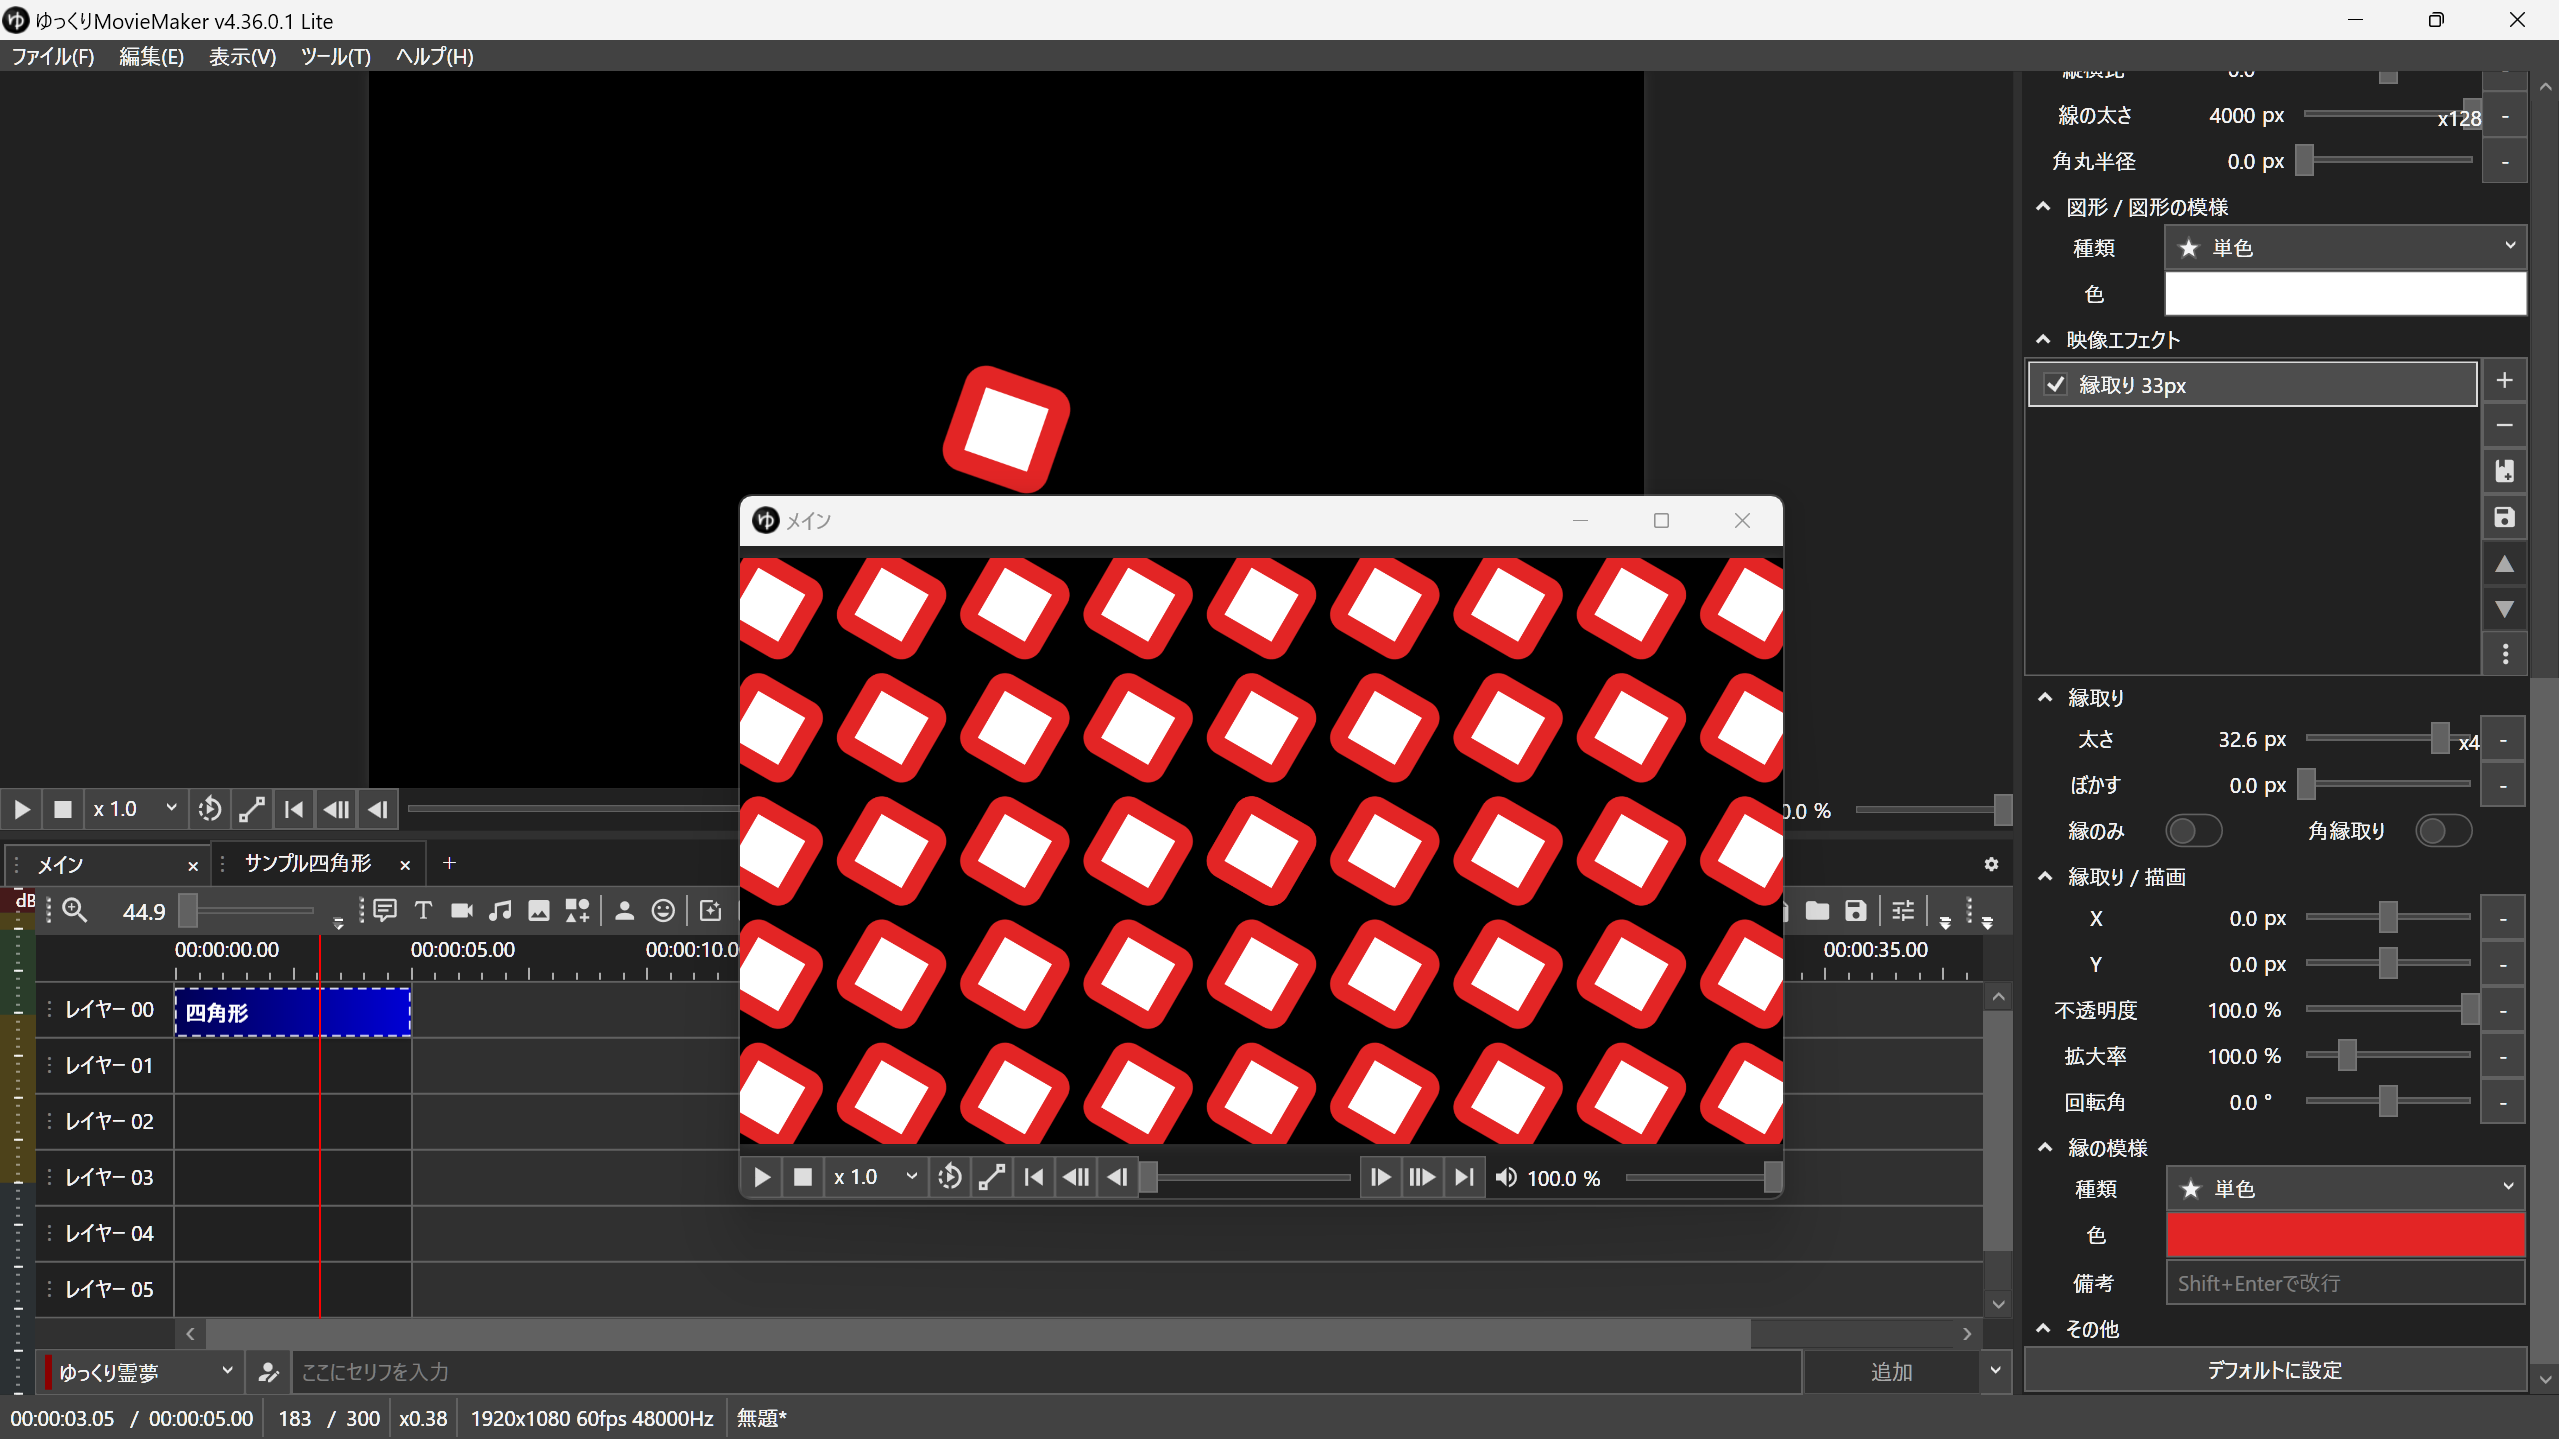Click the 追加 button
Screen dimensions: 2559x1439
[1891, 1372]
